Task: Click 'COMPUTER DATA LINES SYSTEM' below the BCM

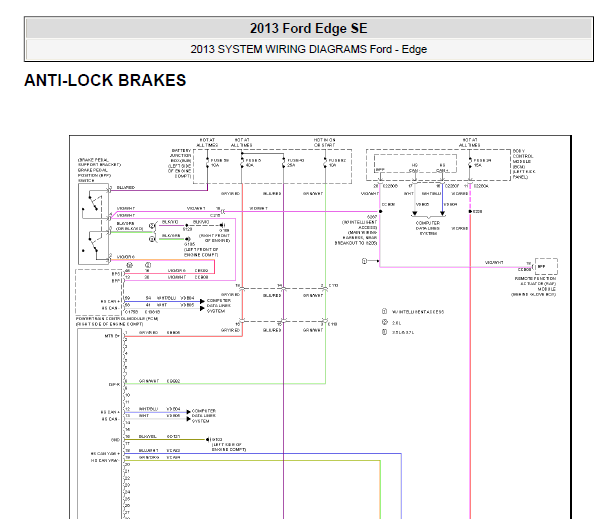Action: (428, 228)
